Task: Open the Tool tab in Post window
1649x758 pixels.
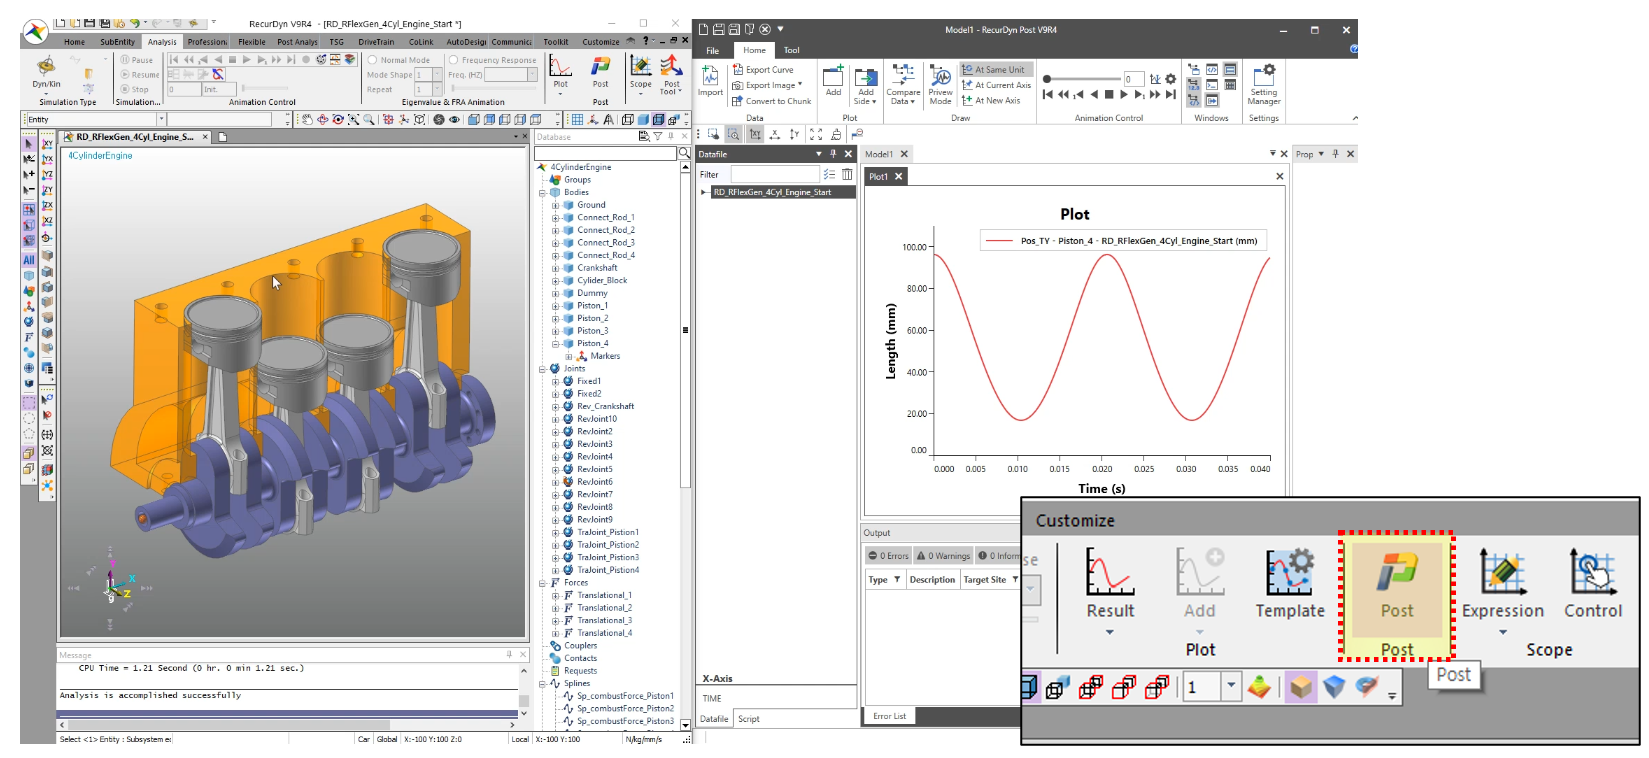Action: coord(791,50)
